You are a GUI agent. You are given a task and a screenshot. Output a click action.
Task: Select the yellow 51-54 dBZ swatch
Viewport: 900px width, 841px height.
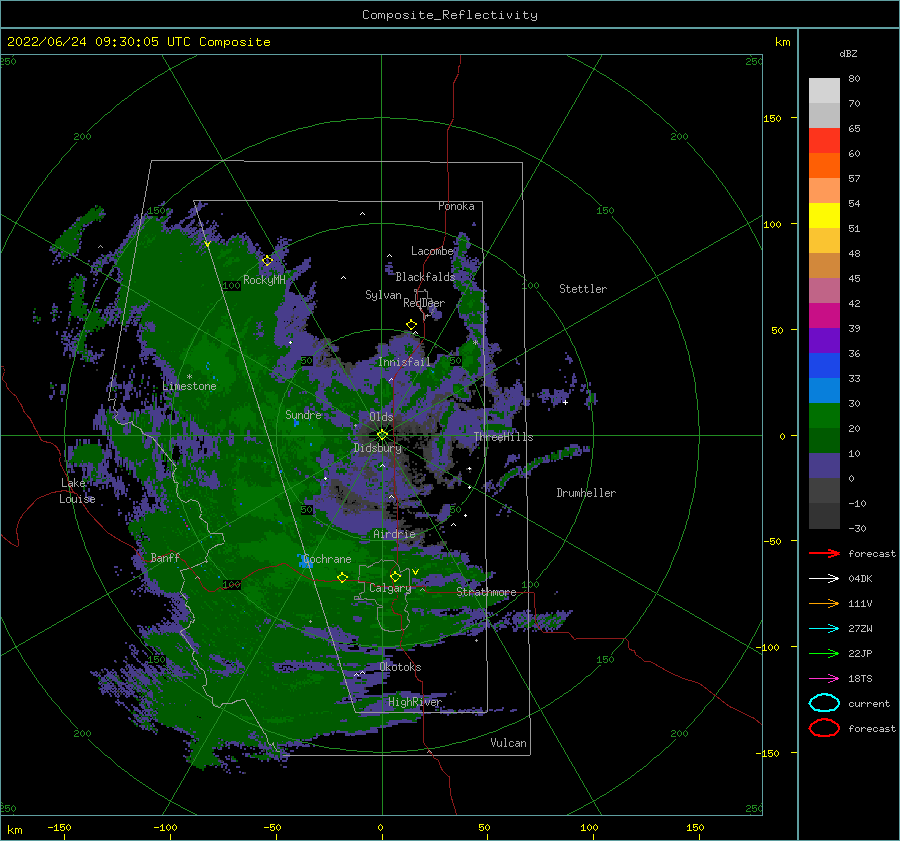824,215
